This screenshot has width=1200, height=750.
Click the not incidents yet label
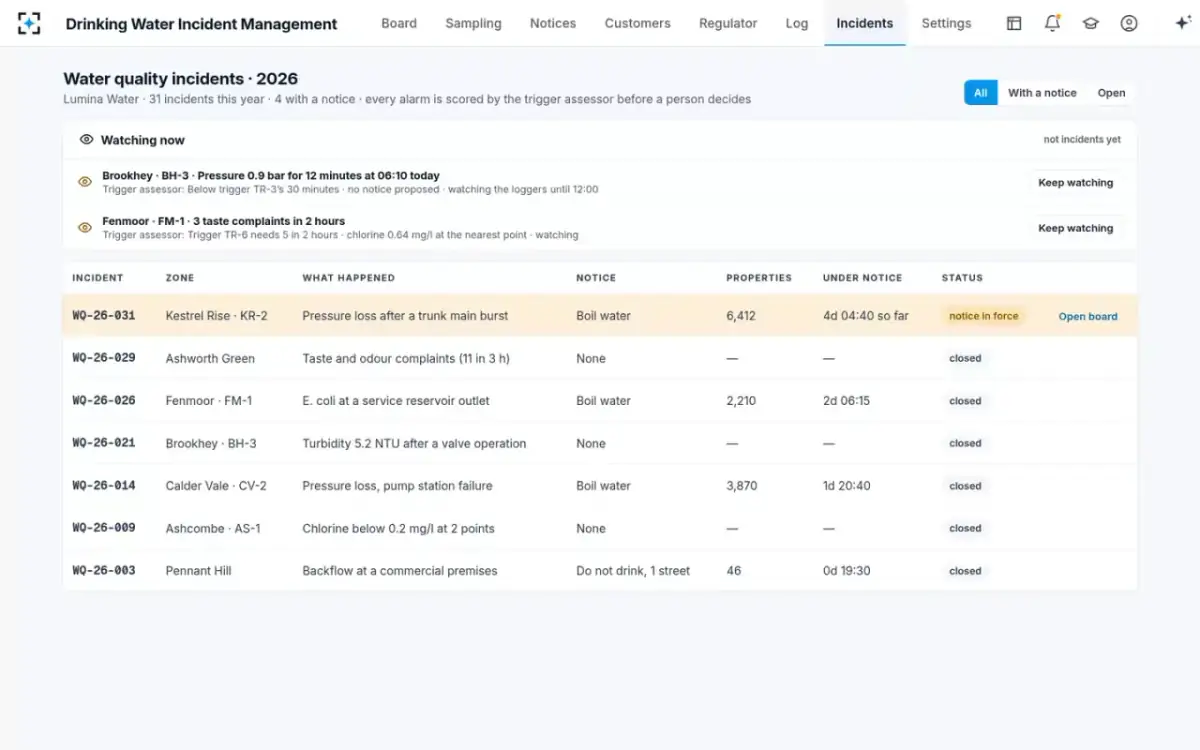tap(1082, 140)
